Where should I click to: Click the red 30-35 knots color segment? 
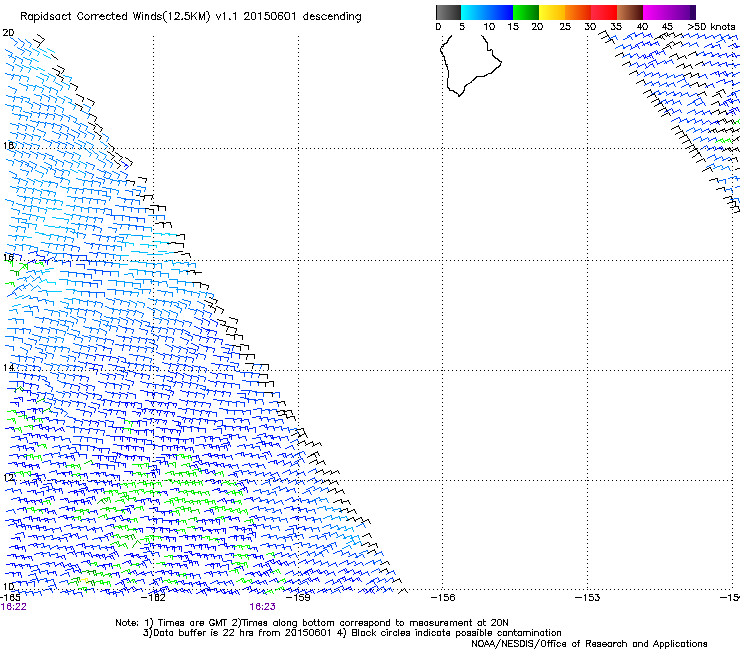pyautogui.click(x=604, y=12)
